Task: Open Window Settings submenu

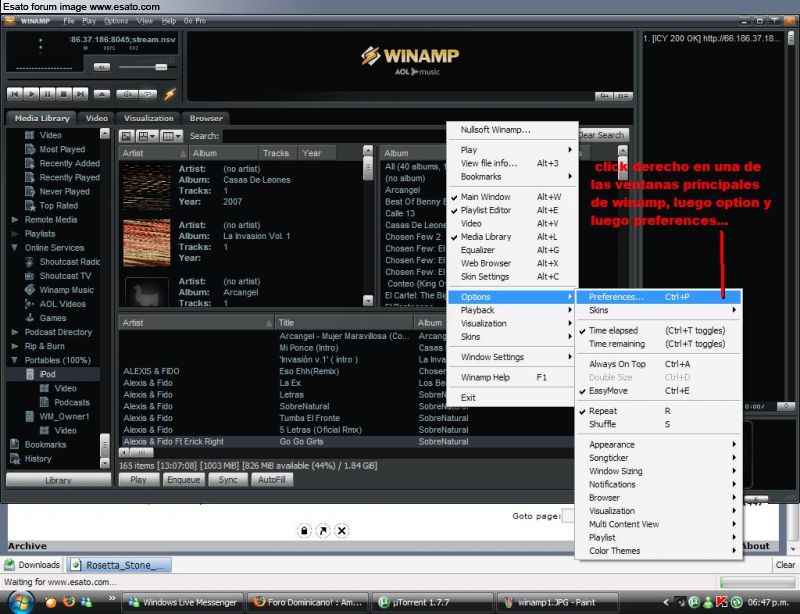Action: (512, 357)
